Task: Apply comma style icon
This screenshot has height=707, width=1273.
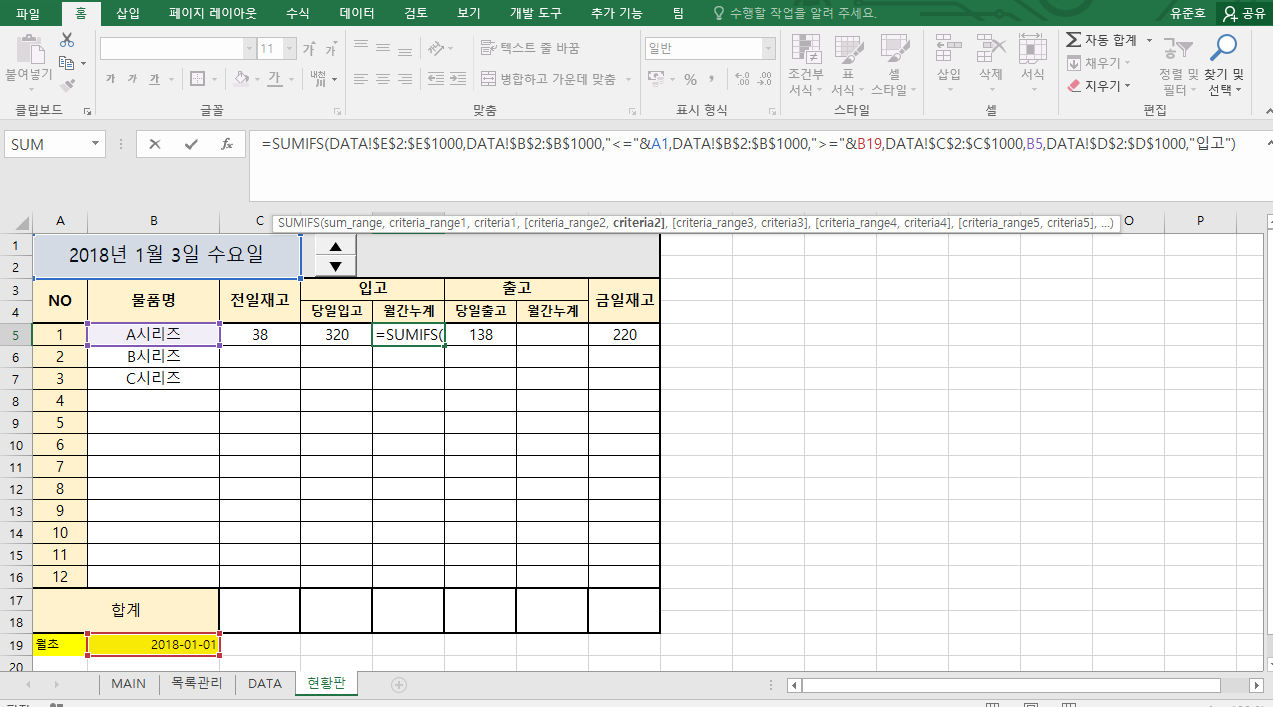Action: tap(713, 79)
